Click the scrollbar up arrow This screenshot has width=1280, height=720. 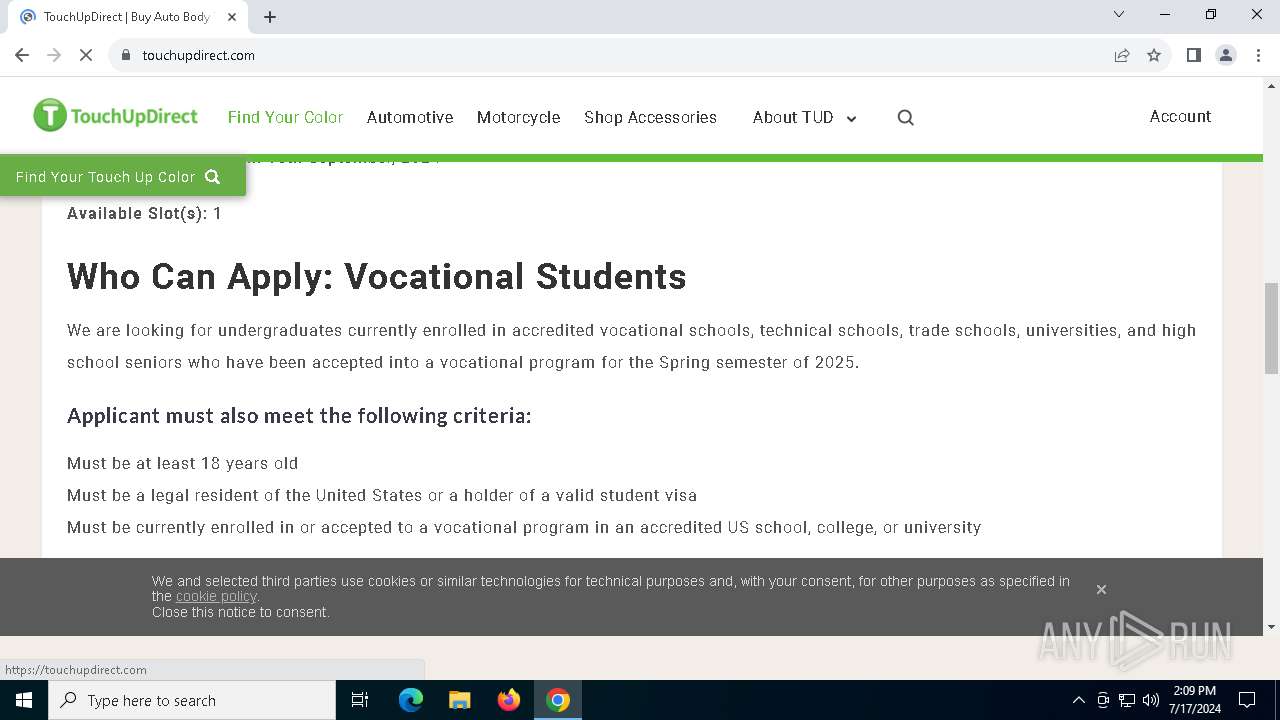pos(1271,86)
